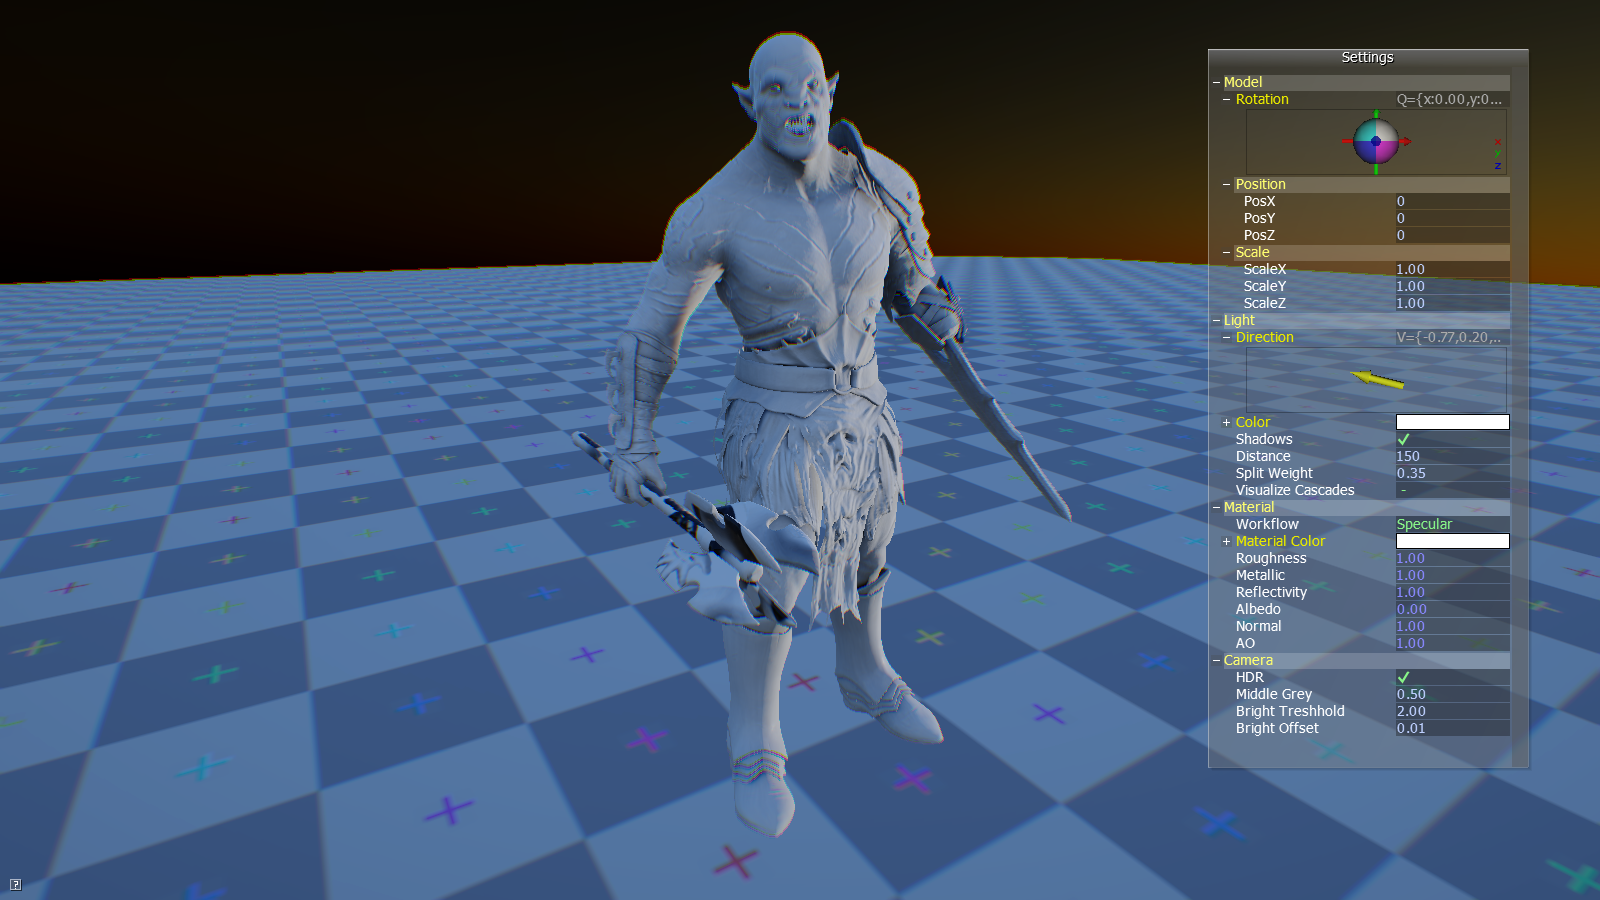The image size is (1600, 900).
Task: Select the Roughness label
Action: click(x=1271, y=558)
